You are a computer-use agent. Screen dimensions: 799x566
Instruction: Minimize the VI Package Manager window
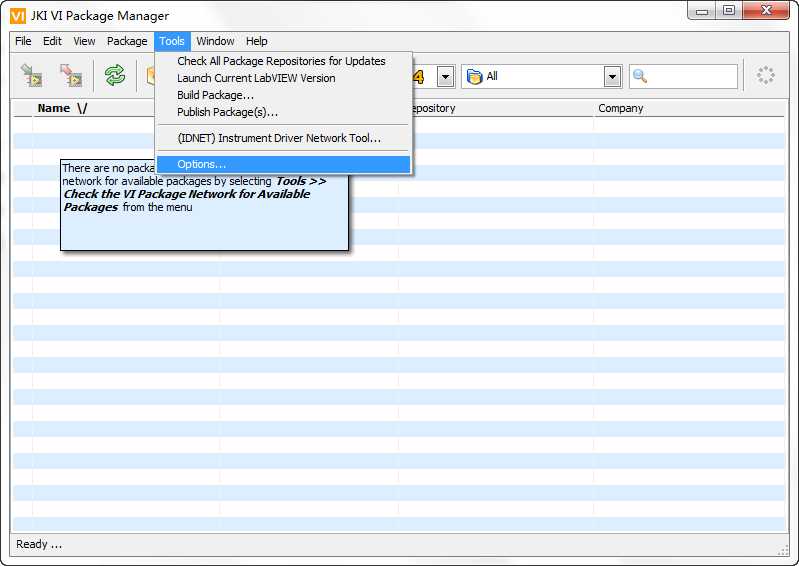[702, 11]
